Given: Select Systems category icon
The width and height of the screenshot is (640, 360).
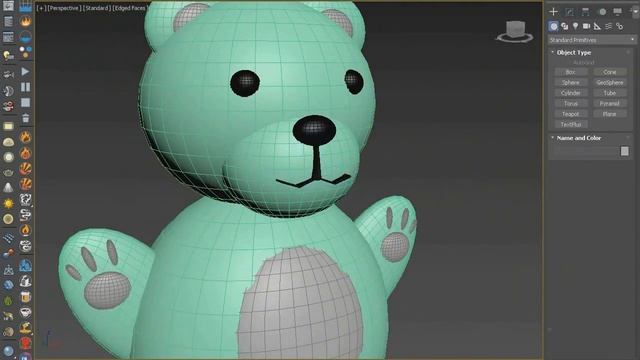Looking at the screenshot, I should (620, 26).
